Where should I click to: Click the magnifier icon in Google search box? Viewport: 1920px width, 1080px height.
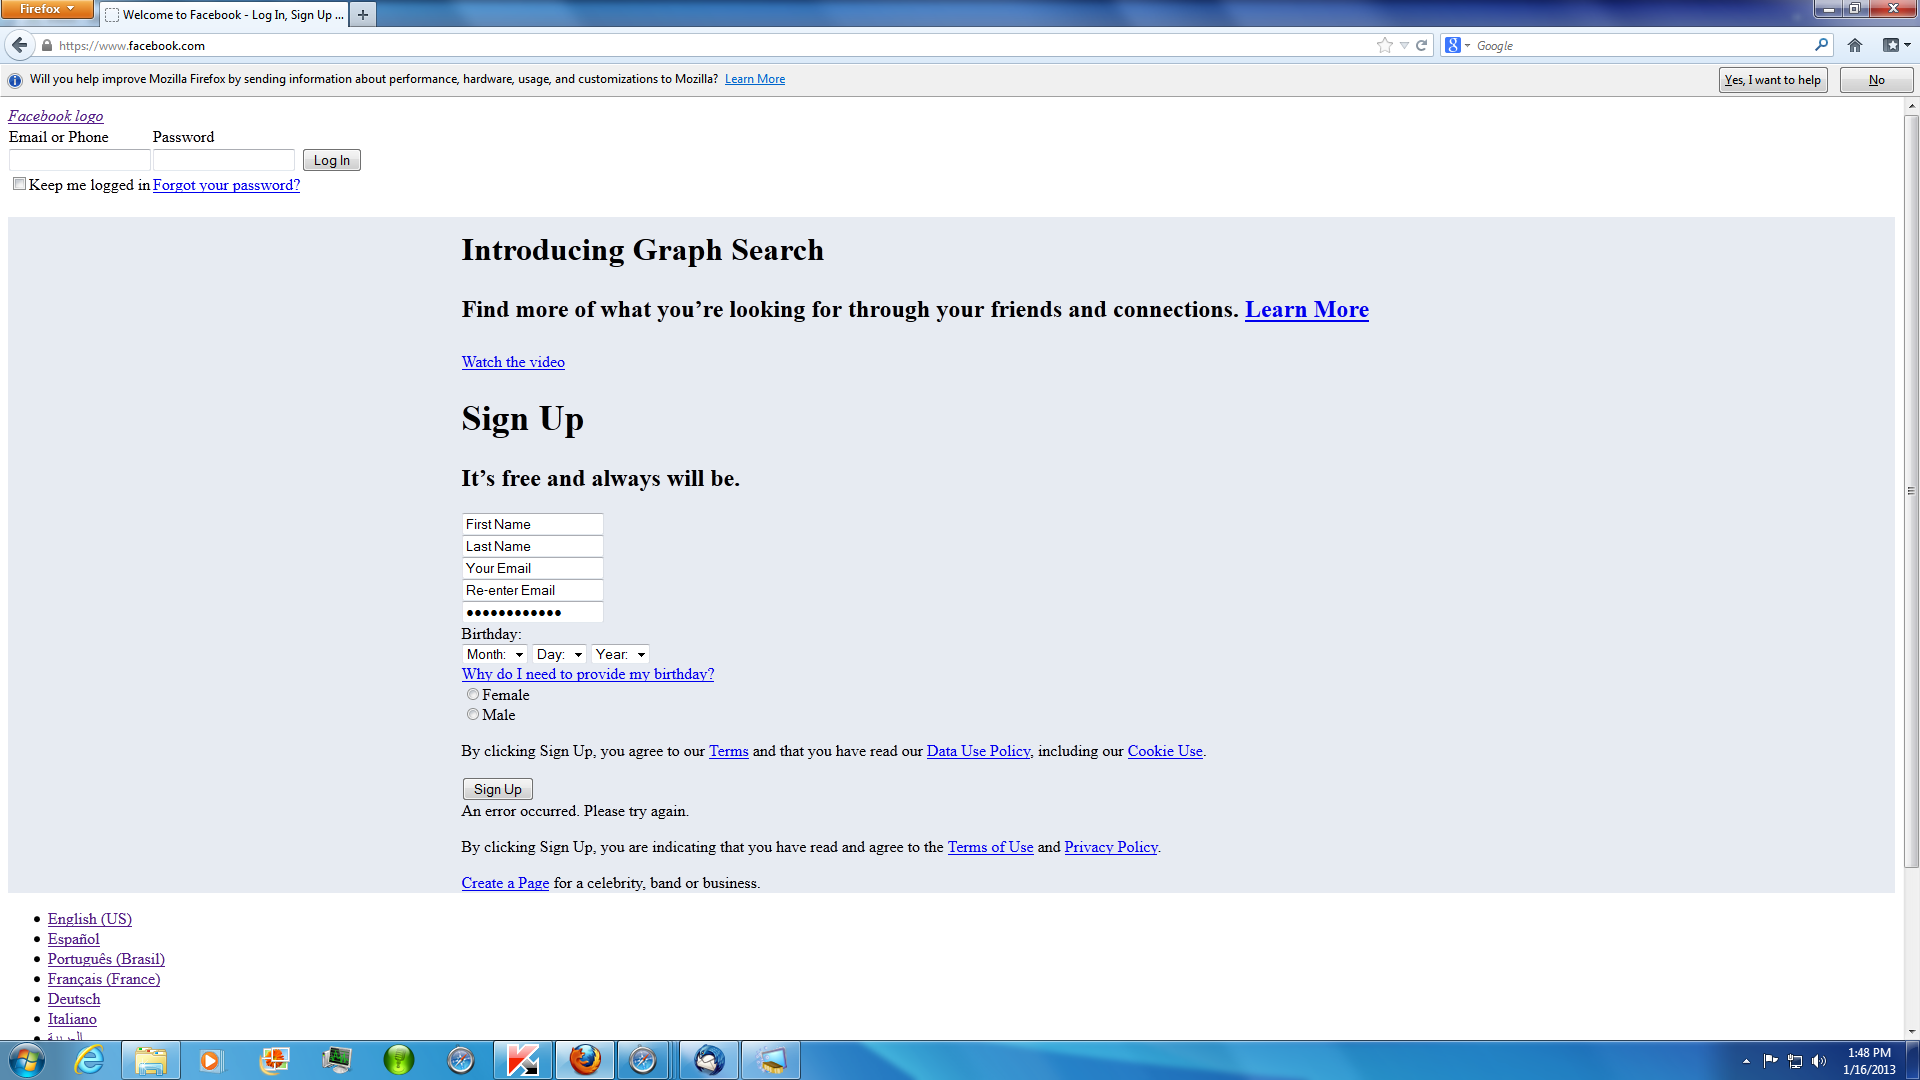point(1821,45)
